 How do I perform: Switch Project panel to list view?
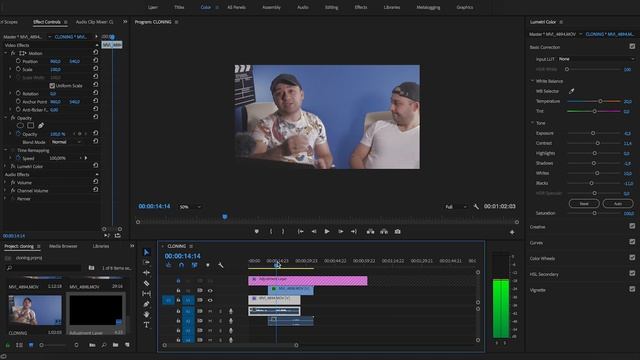point(19,345)
